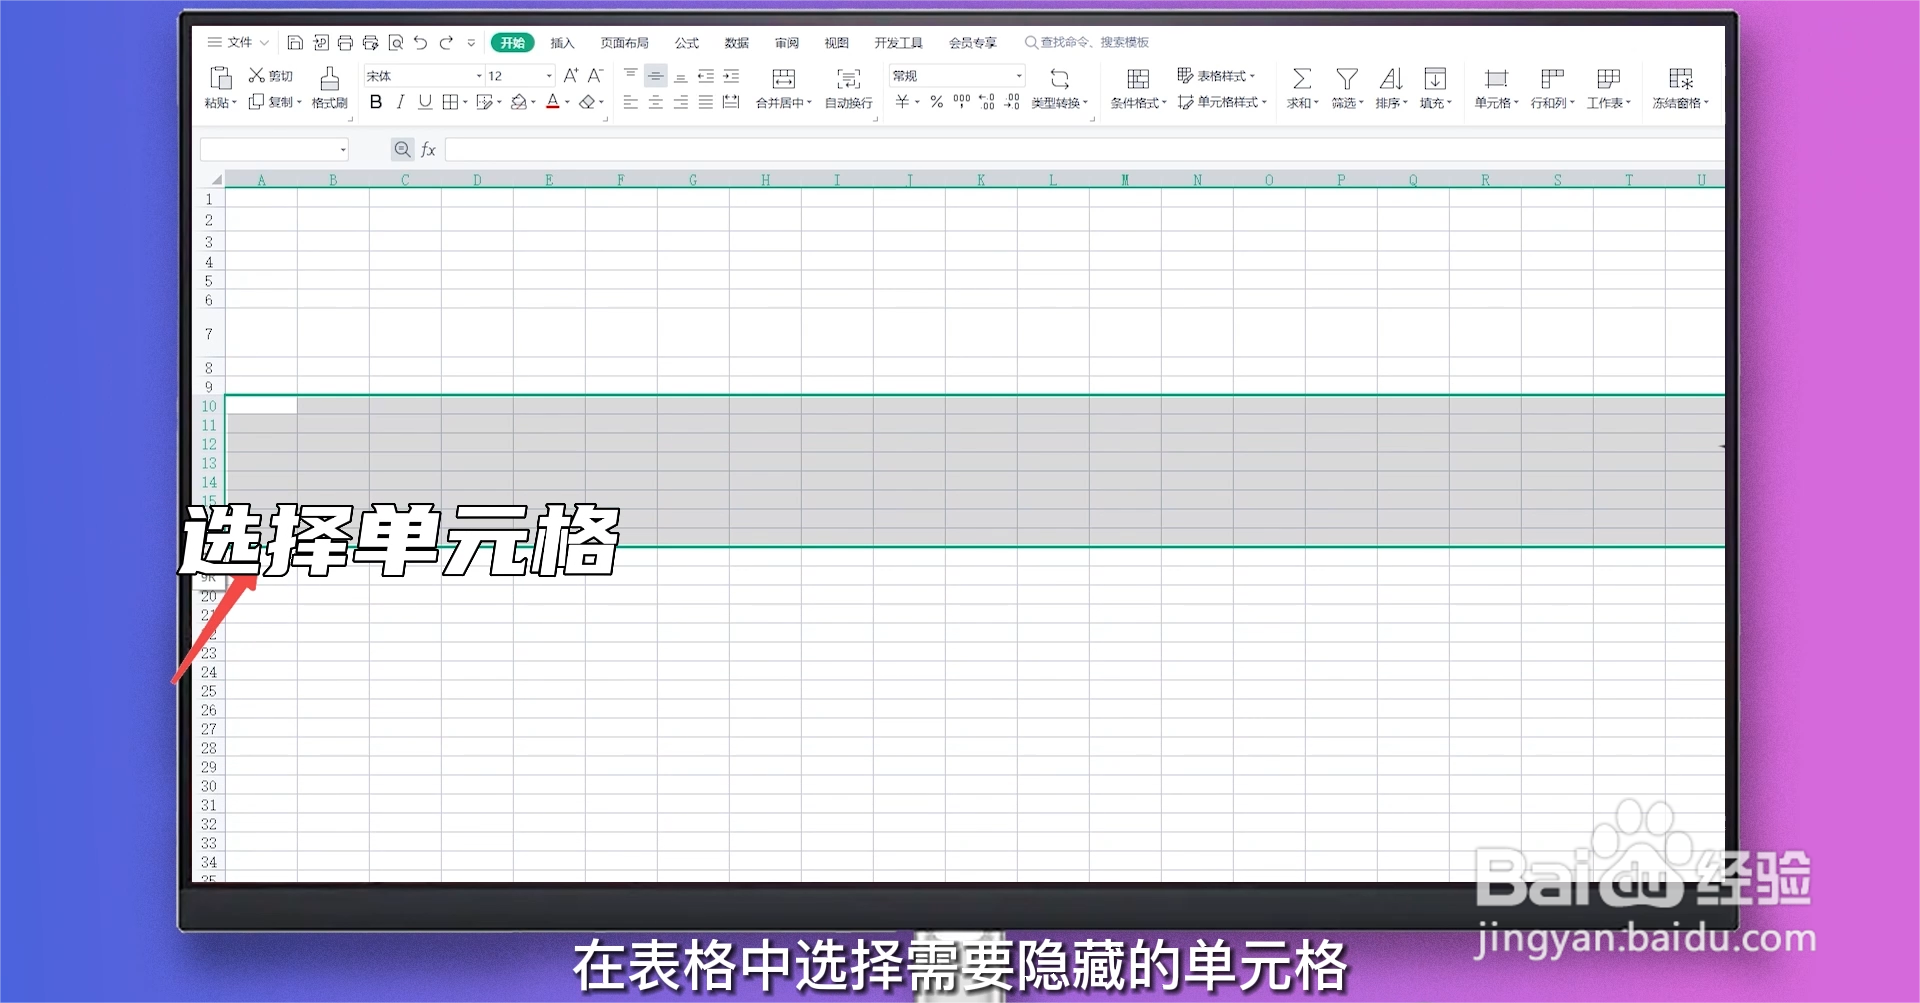Click the Save icon in quick access toolbar

pyautogui.click(x=295, y=43)
